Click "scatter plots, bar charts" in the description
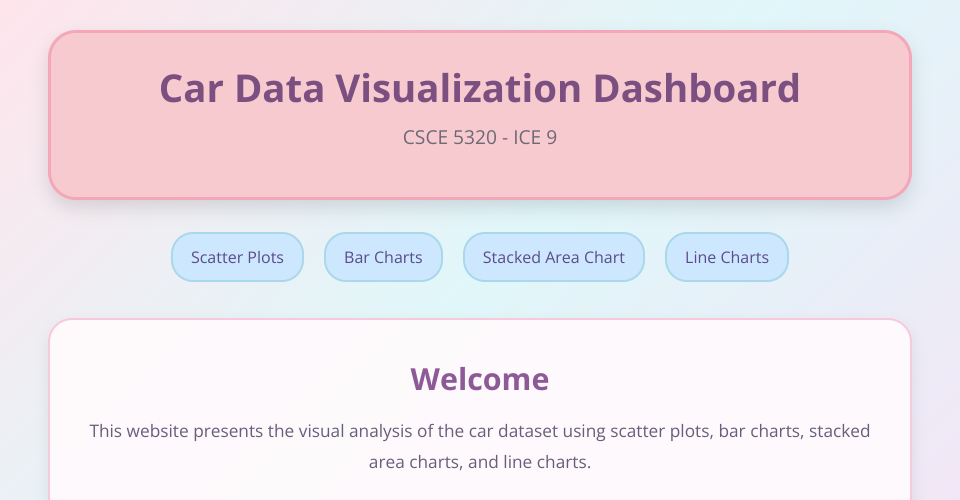This screenshot has height=500, width=960. coord(698,432)
